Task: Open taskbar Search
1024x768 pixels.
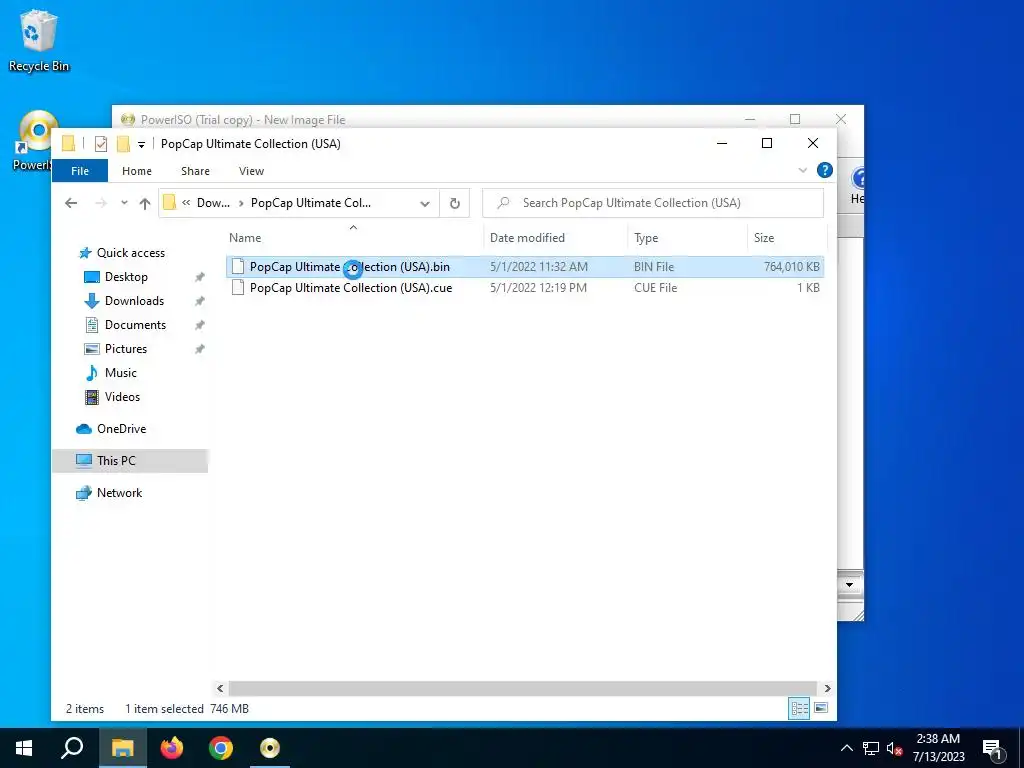Action: (72, 748)
